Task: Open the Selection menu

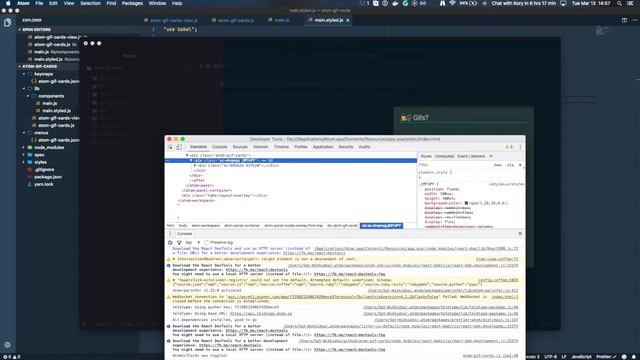Action: point(90,3)
